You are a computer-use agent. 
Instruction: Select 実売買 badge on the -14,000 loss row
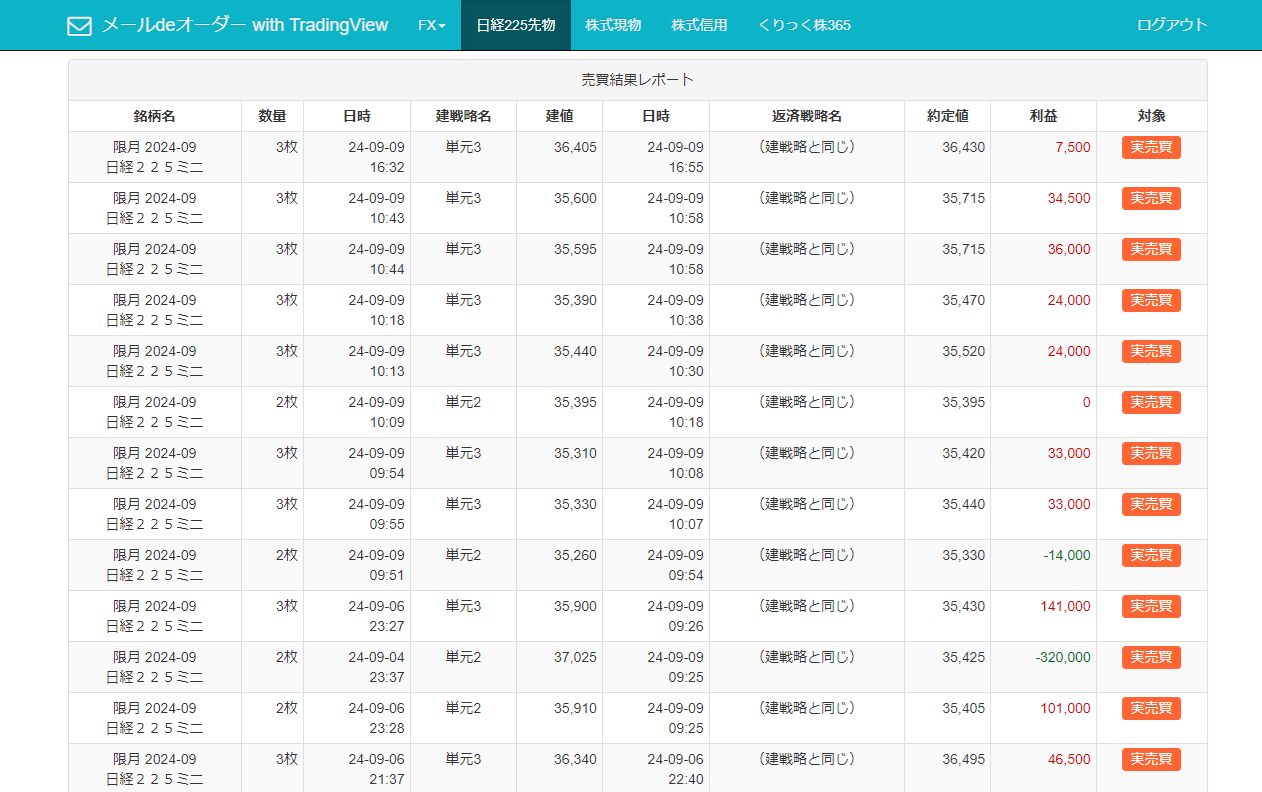1151,556
